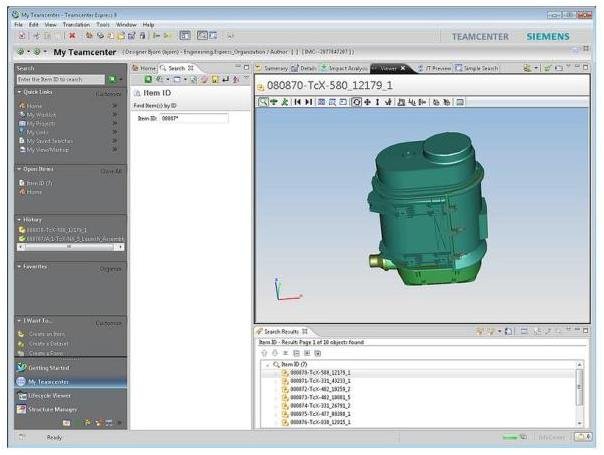Click Customize link in Quick Links
Image resolution: width=604 pixels, height=455 pixels.
tap(108, 94)
